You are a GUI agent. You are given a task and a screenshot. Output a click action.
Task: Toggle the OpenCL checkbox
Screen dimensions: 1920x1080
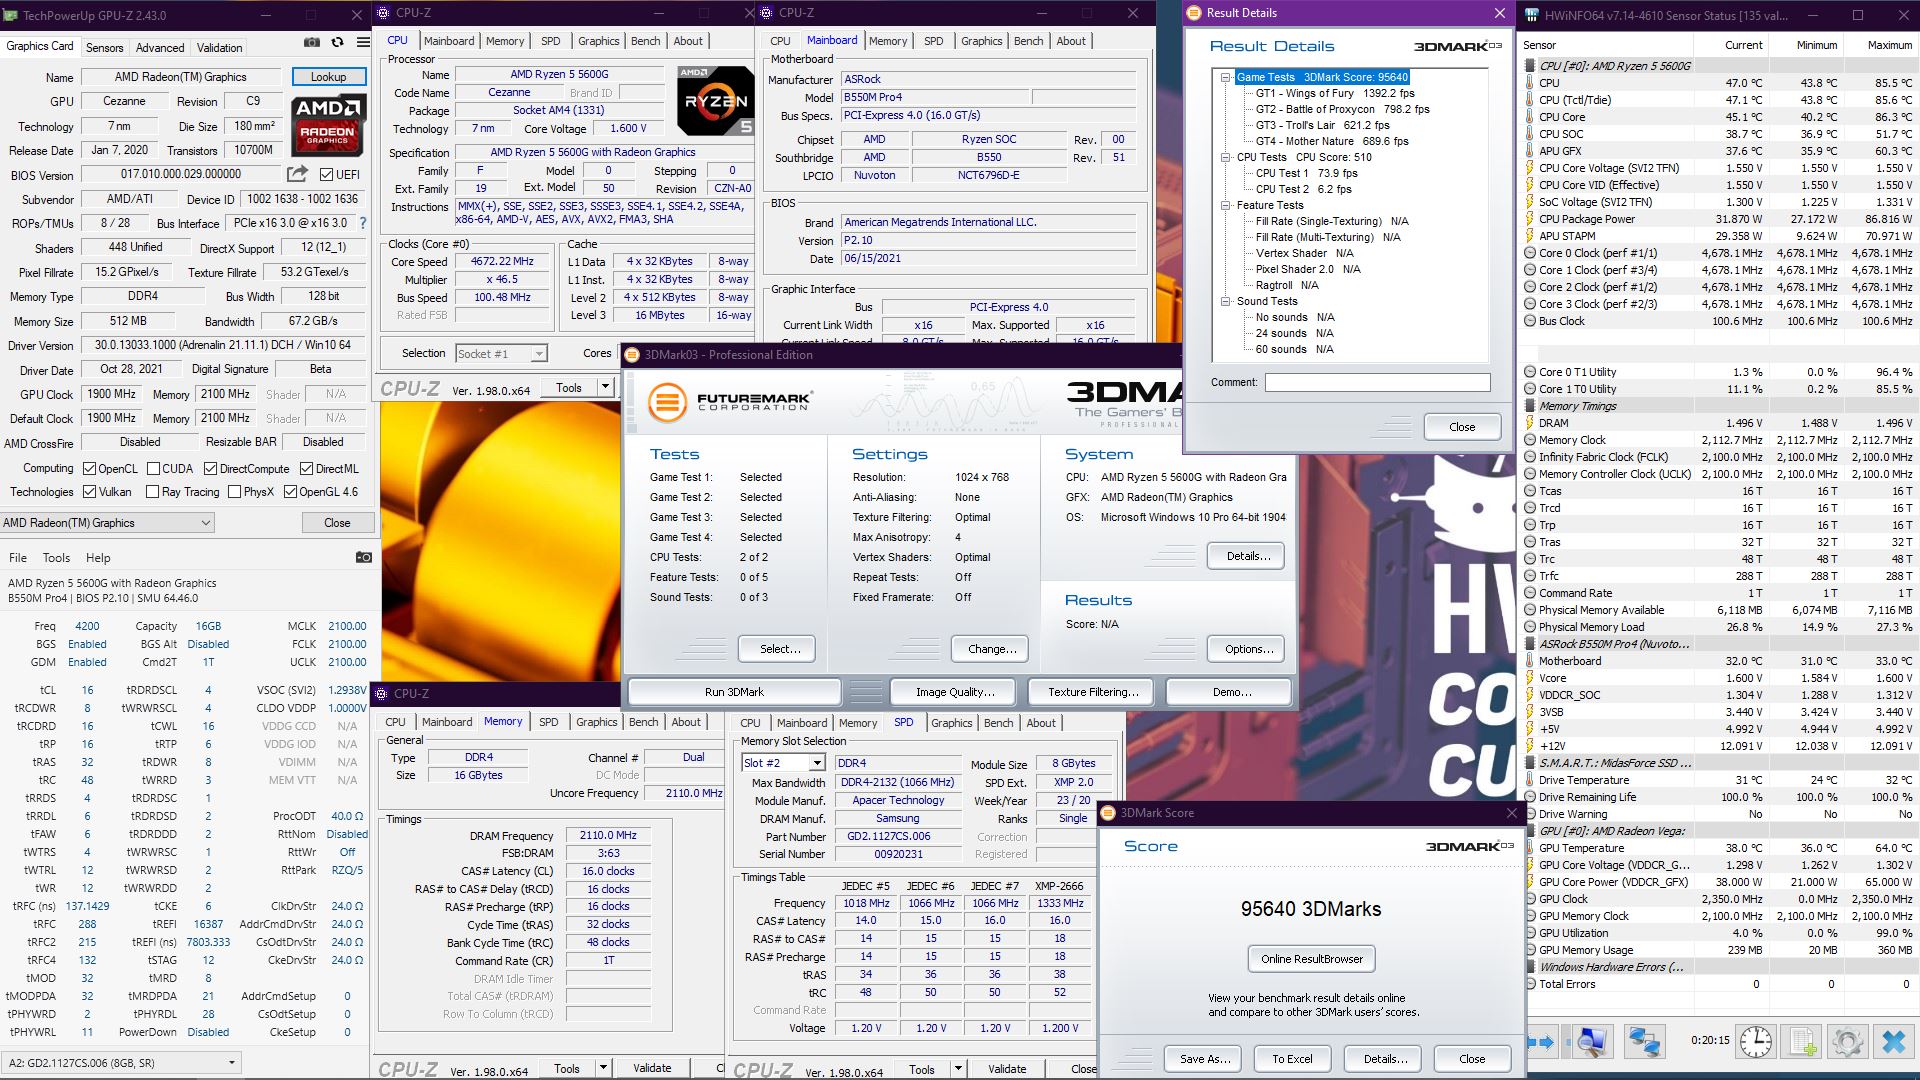click(x=90, y=468)
